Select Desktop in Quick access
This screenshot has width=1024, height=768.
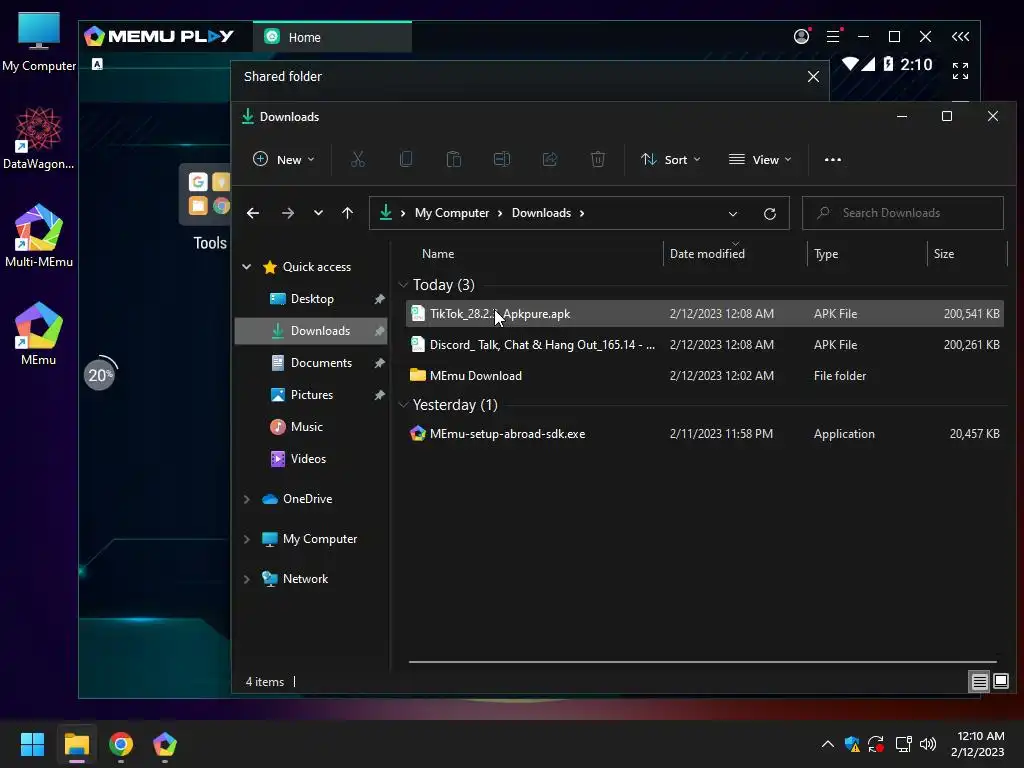pos(311,298)
